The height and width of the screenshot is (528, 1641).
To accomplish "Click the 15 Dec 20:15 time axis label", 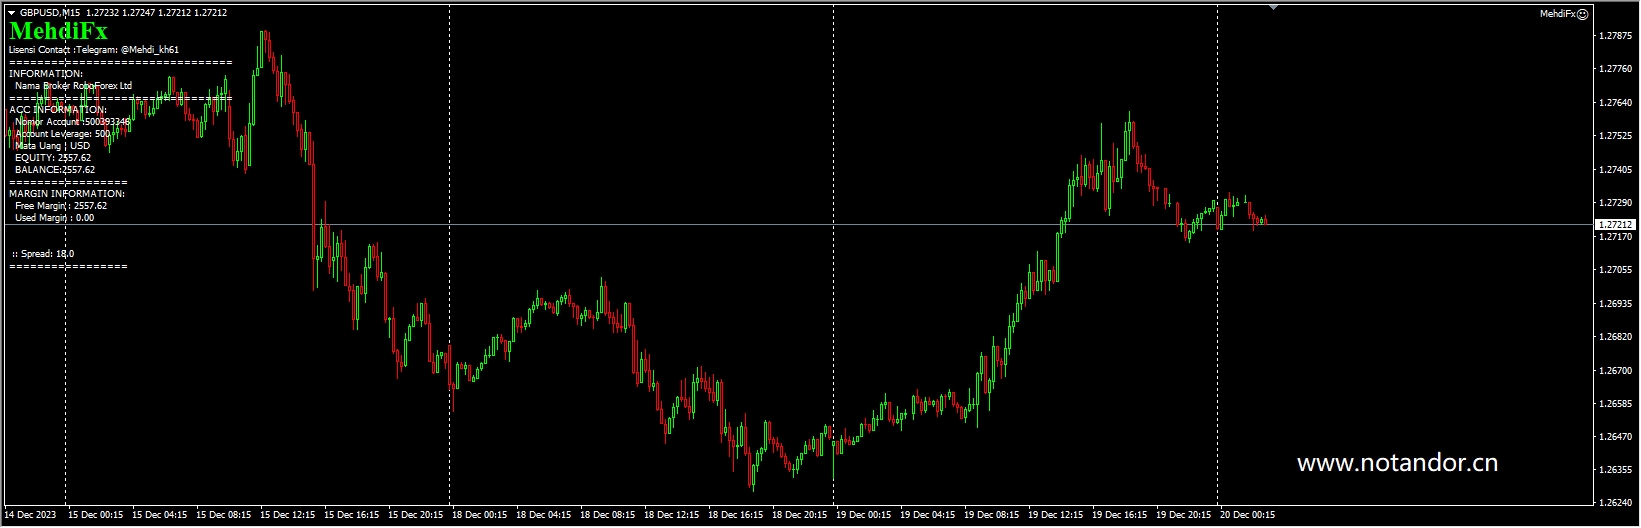I will point(416,515).
